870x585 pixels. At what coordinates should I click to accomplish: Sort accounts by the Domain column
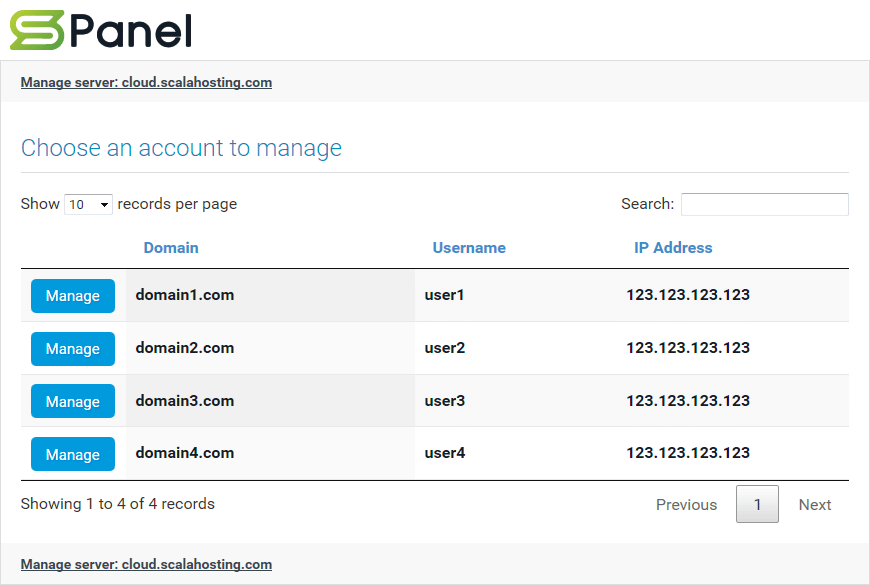click(171, 247)
